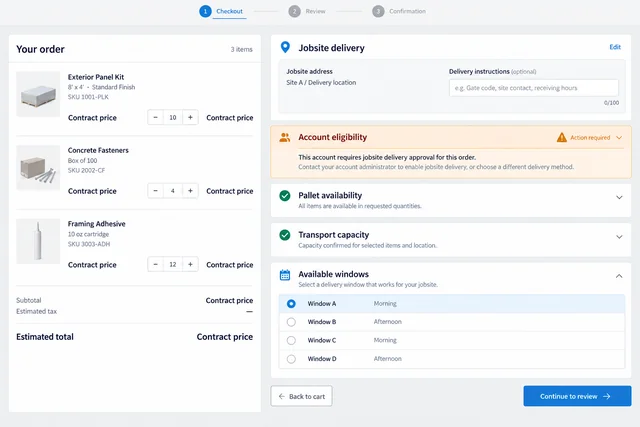Expand the Transport capacity section
The width and height of the screenshot is (640, 427).
point(619,237)
